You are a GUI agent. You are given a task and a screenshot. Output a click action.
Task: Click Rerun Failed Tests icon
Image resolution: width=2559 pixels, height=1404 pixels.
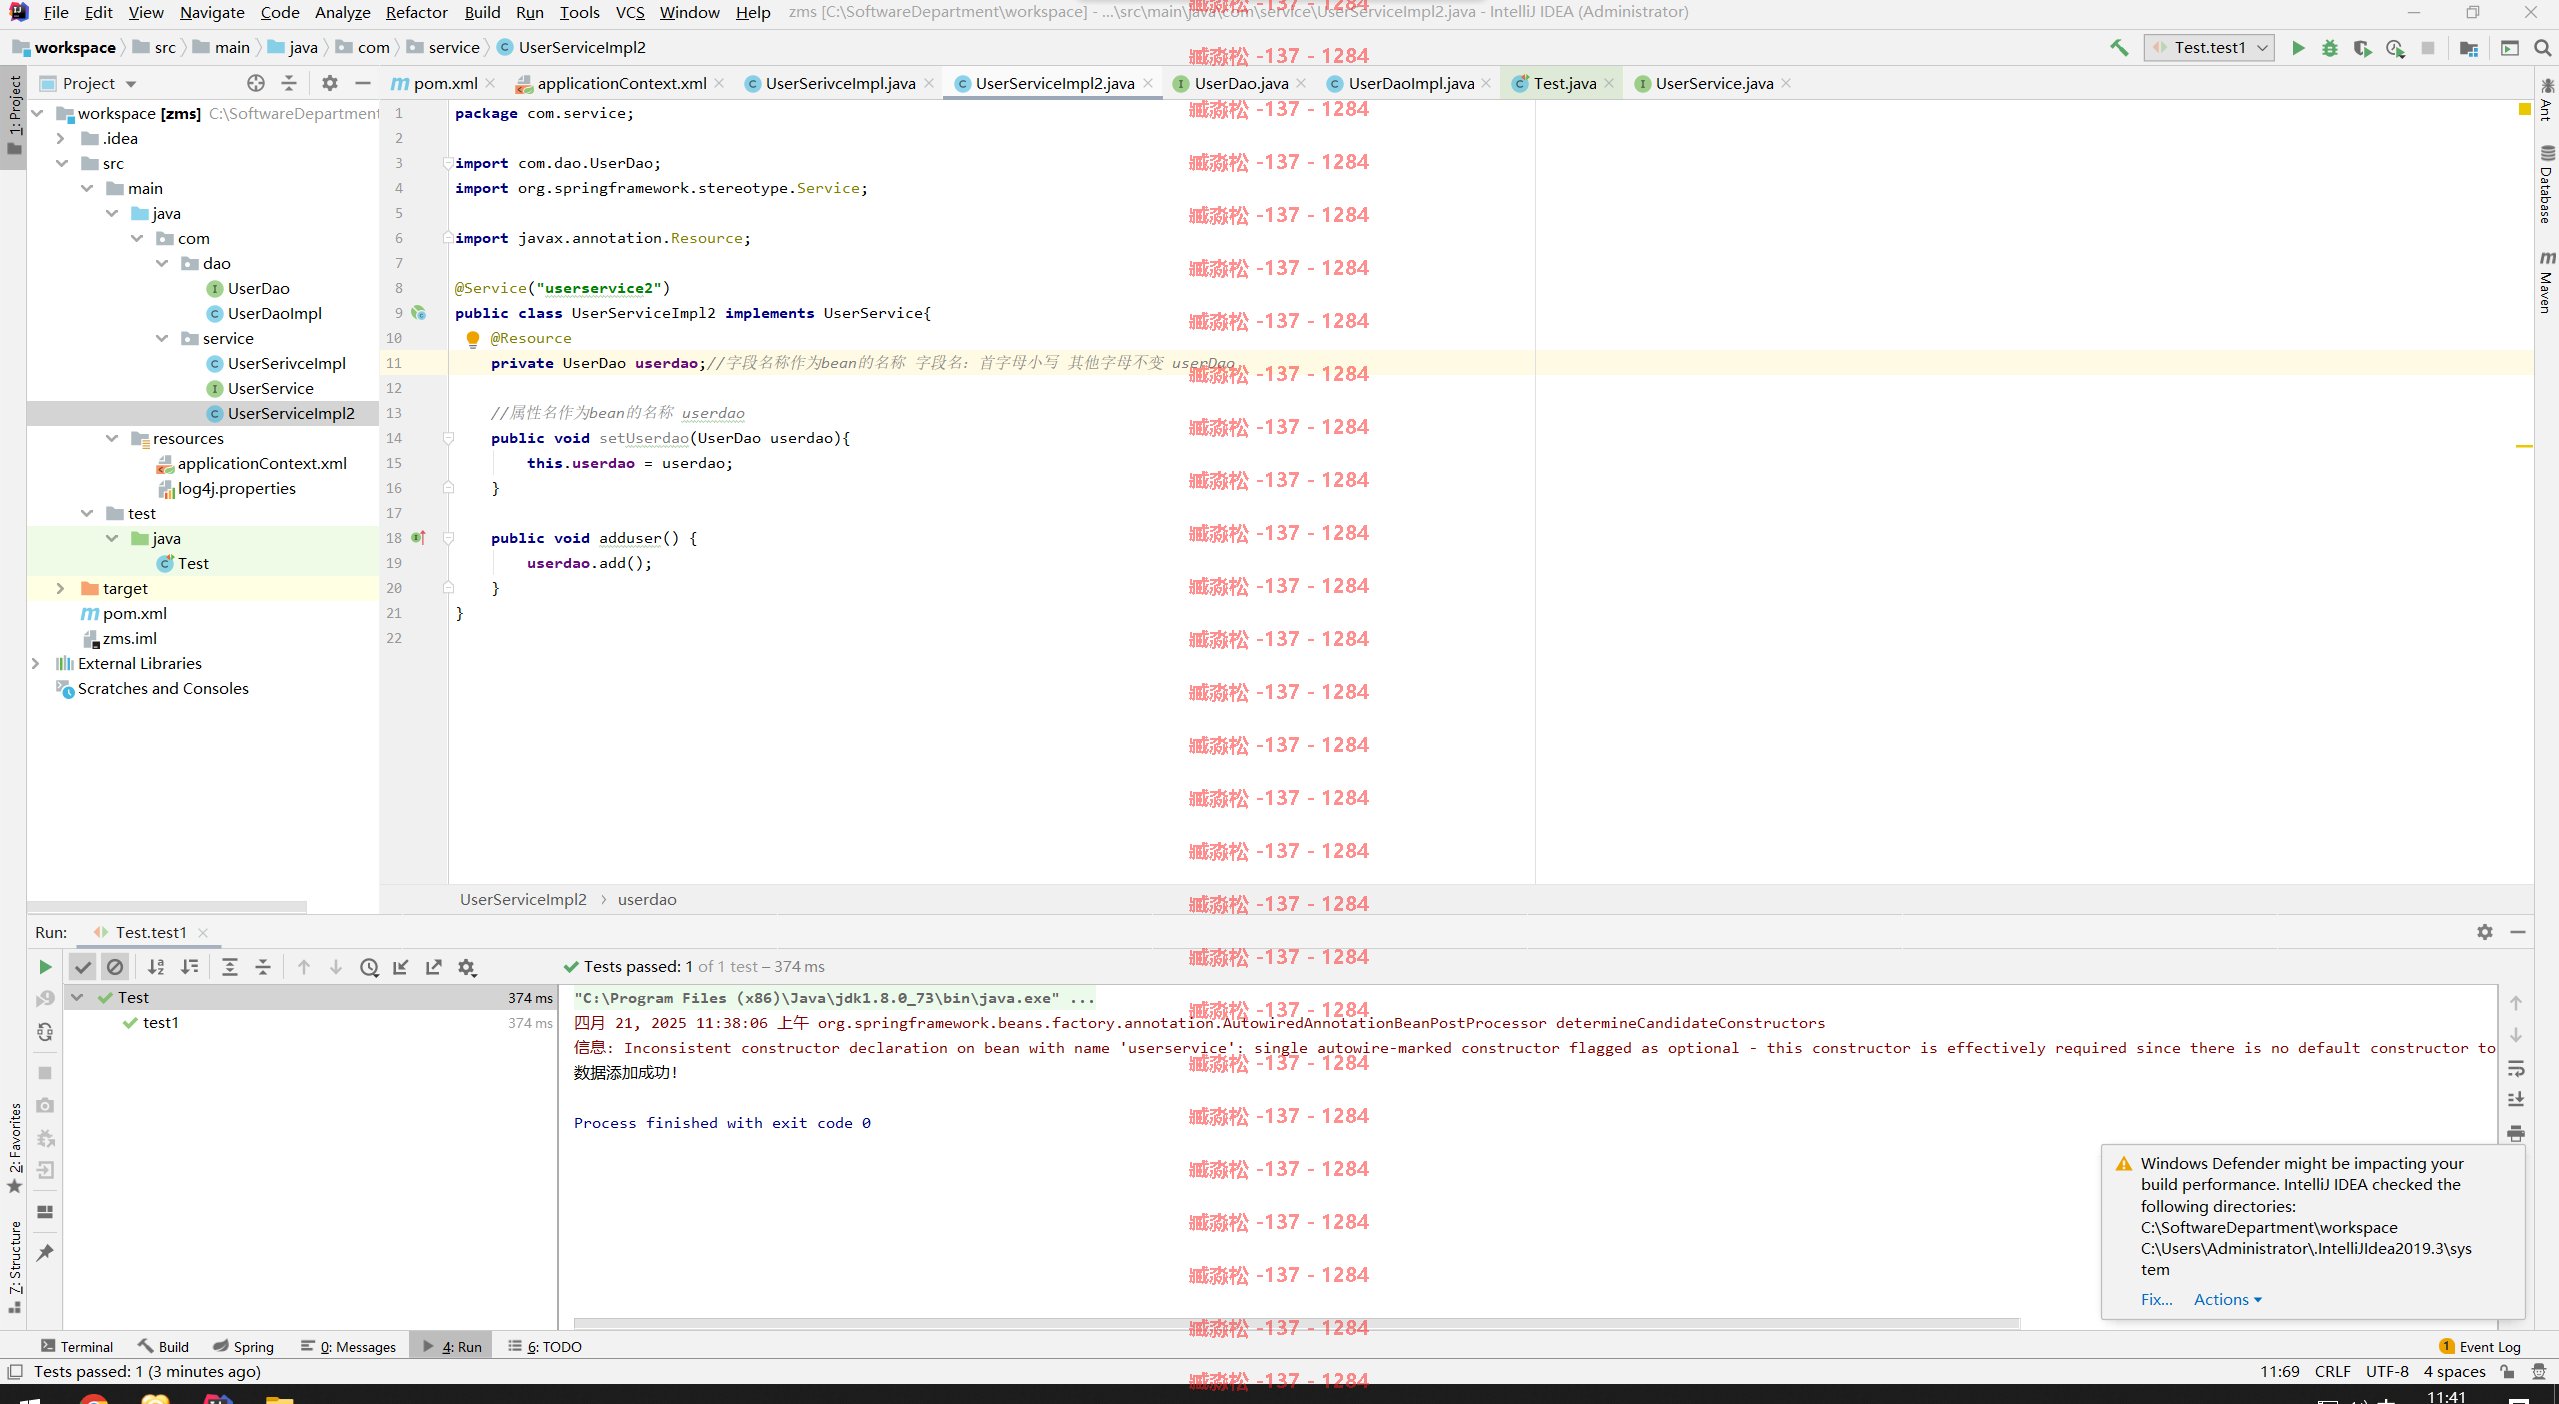(x=45, y=998)
